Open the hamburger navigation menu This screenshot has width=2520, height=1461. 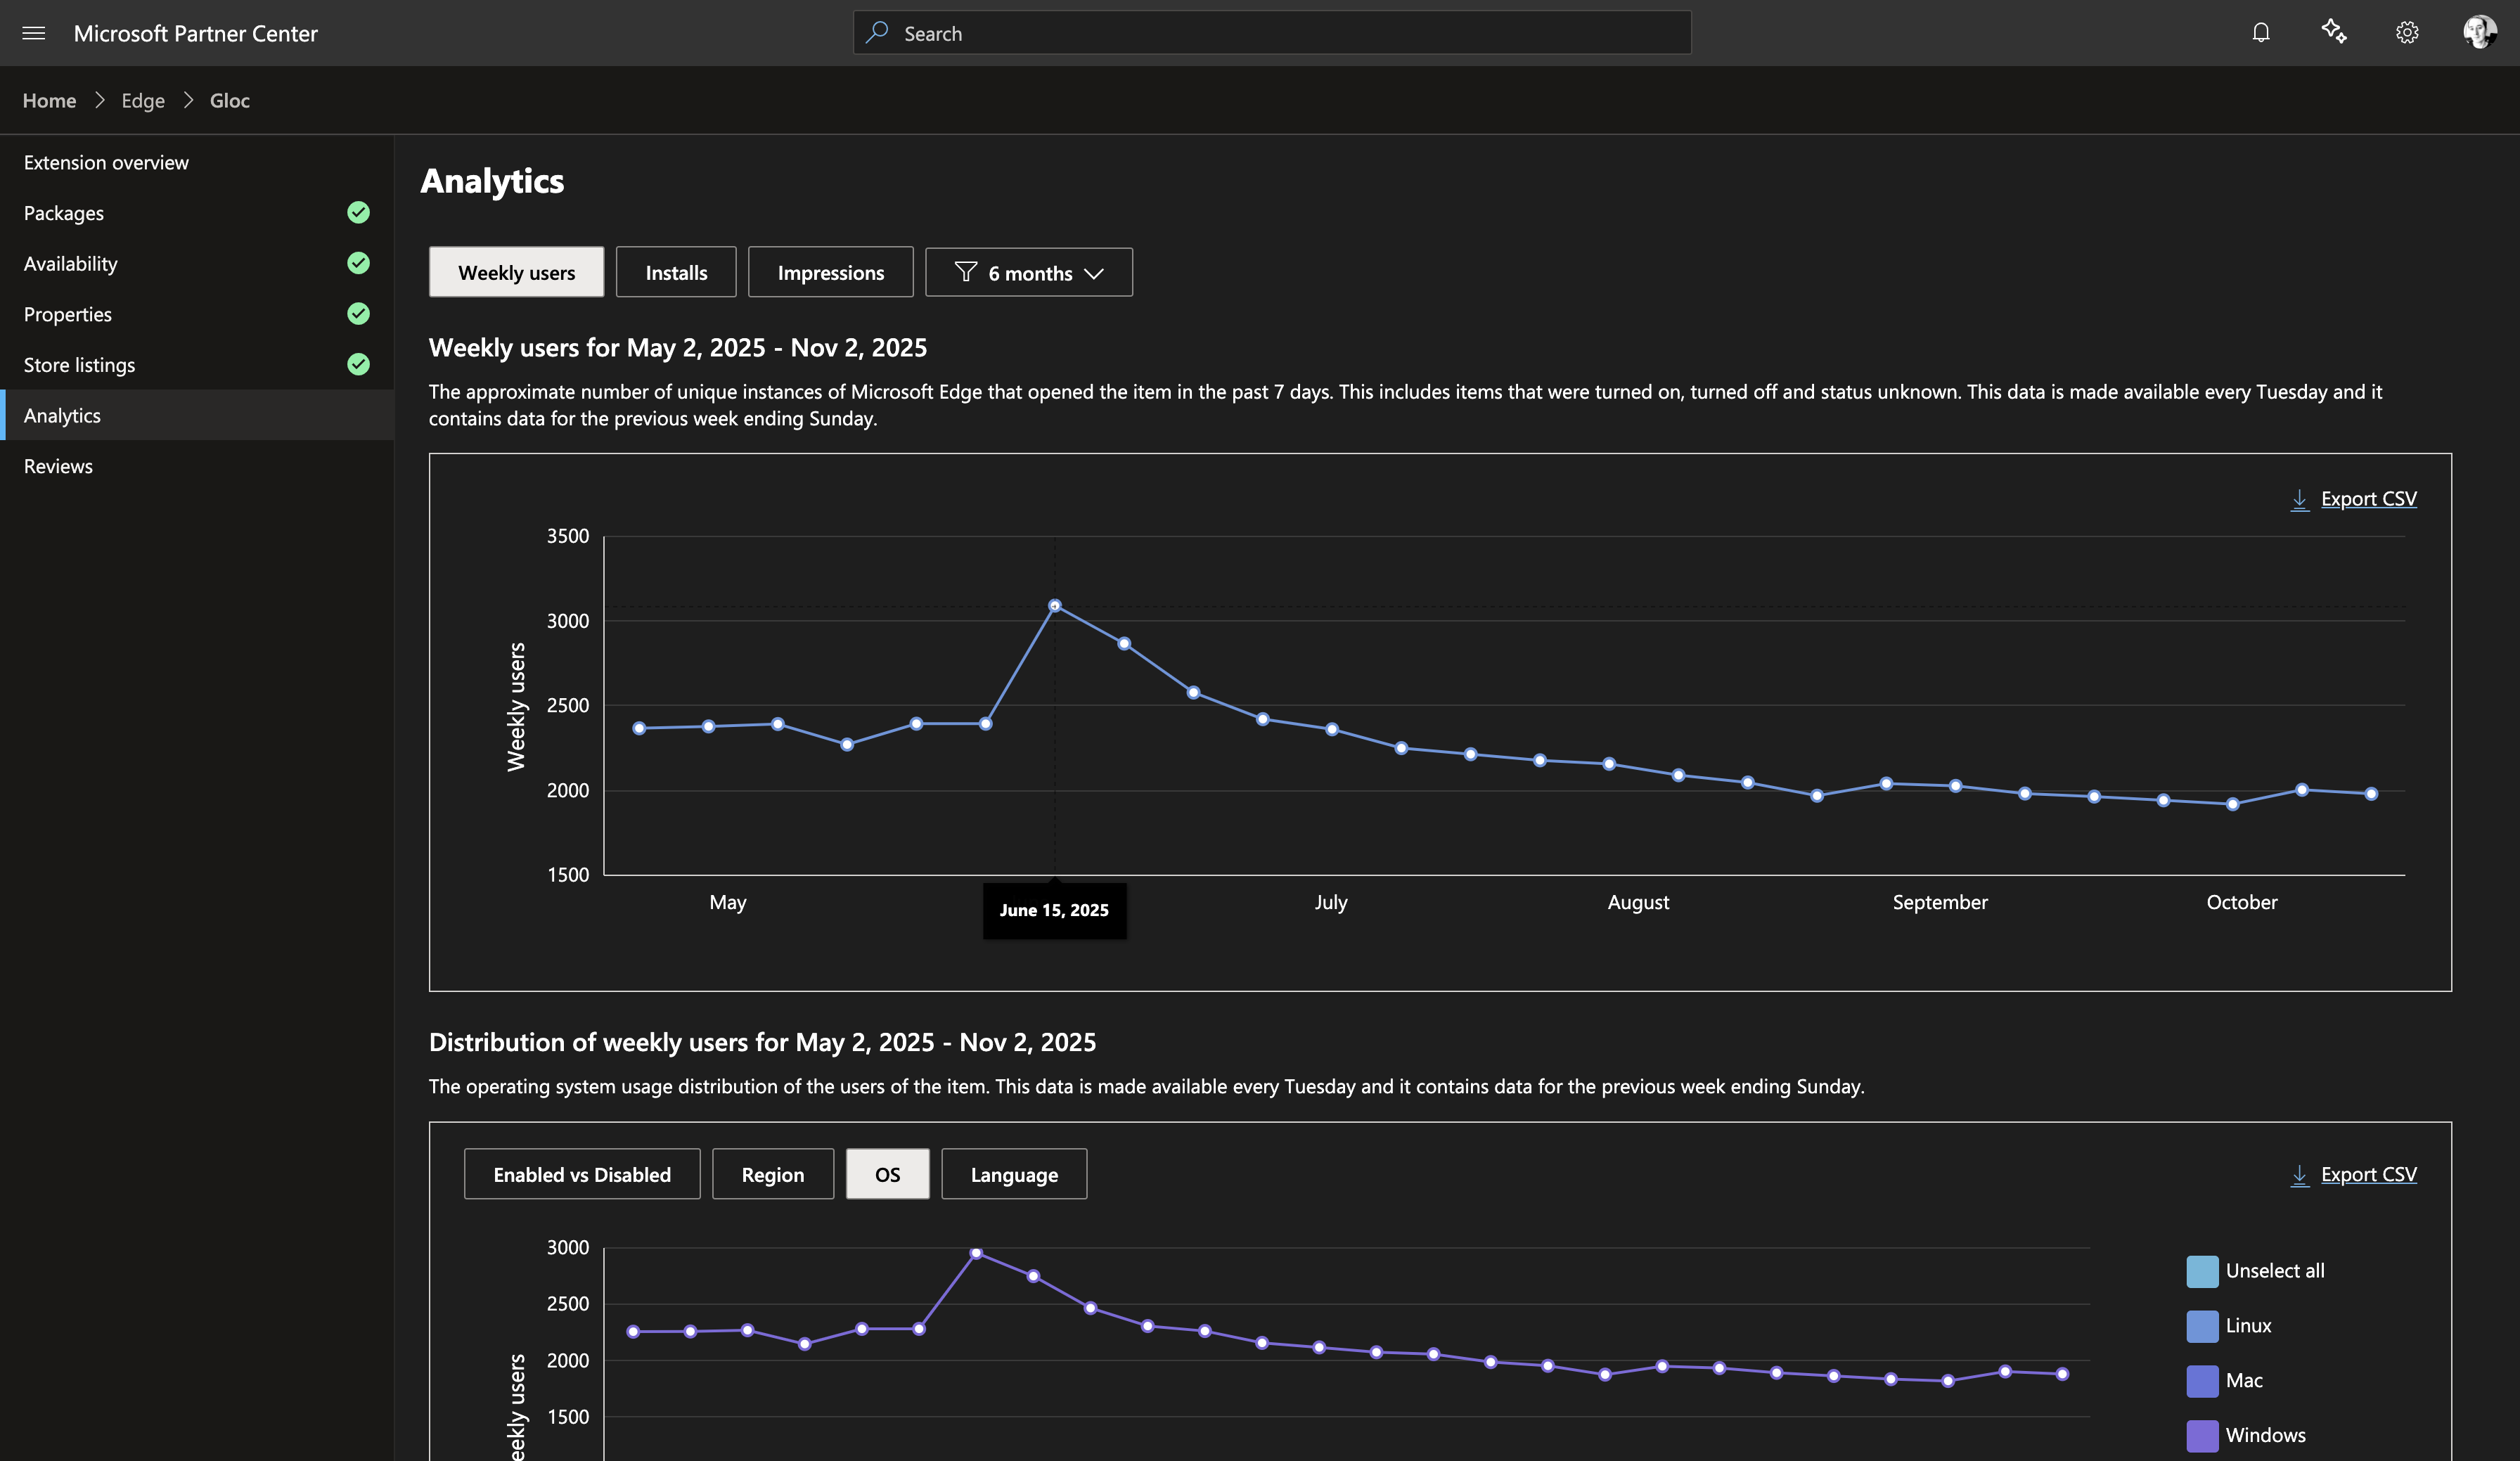(x=33, y=33)
